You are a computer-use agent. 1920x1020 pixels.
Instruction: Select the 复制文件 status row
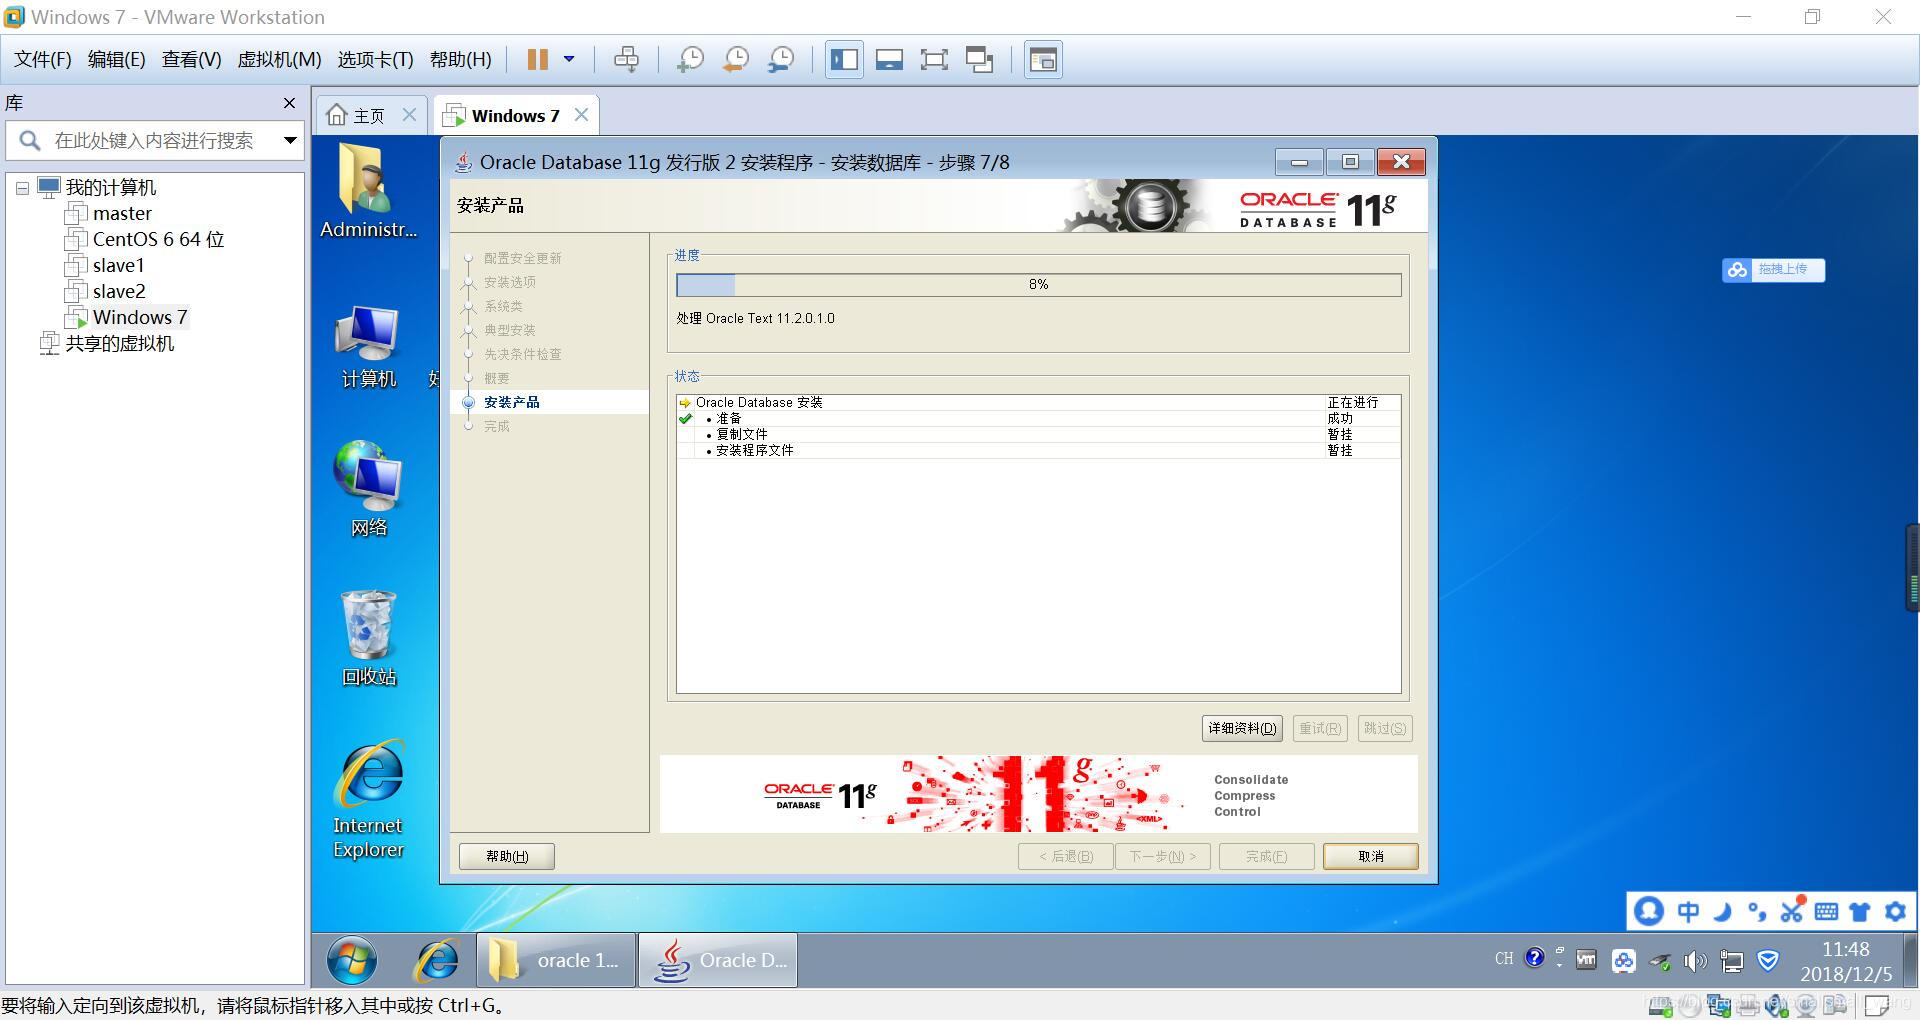(1038, 434)
